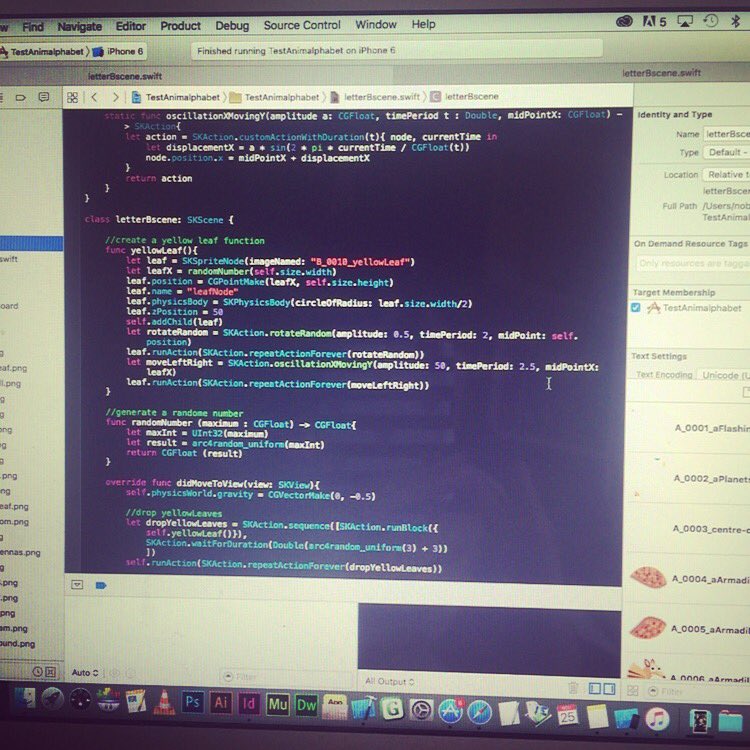Viewport: 750px width, 750px height.
Task: Open the Source Control menu
Action: pyautogui.click(x=302, y=25)
